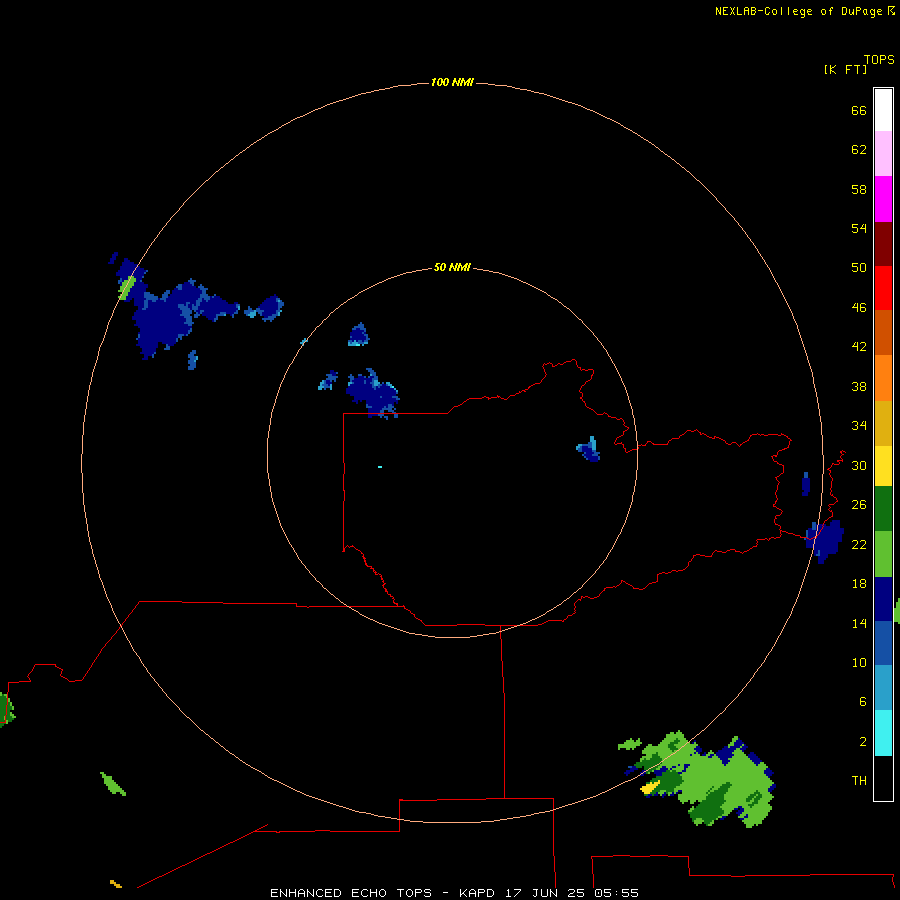Click the '17 JUN 25' date text
This screenshot has height=900, width=900.
(x=546, y=893)
